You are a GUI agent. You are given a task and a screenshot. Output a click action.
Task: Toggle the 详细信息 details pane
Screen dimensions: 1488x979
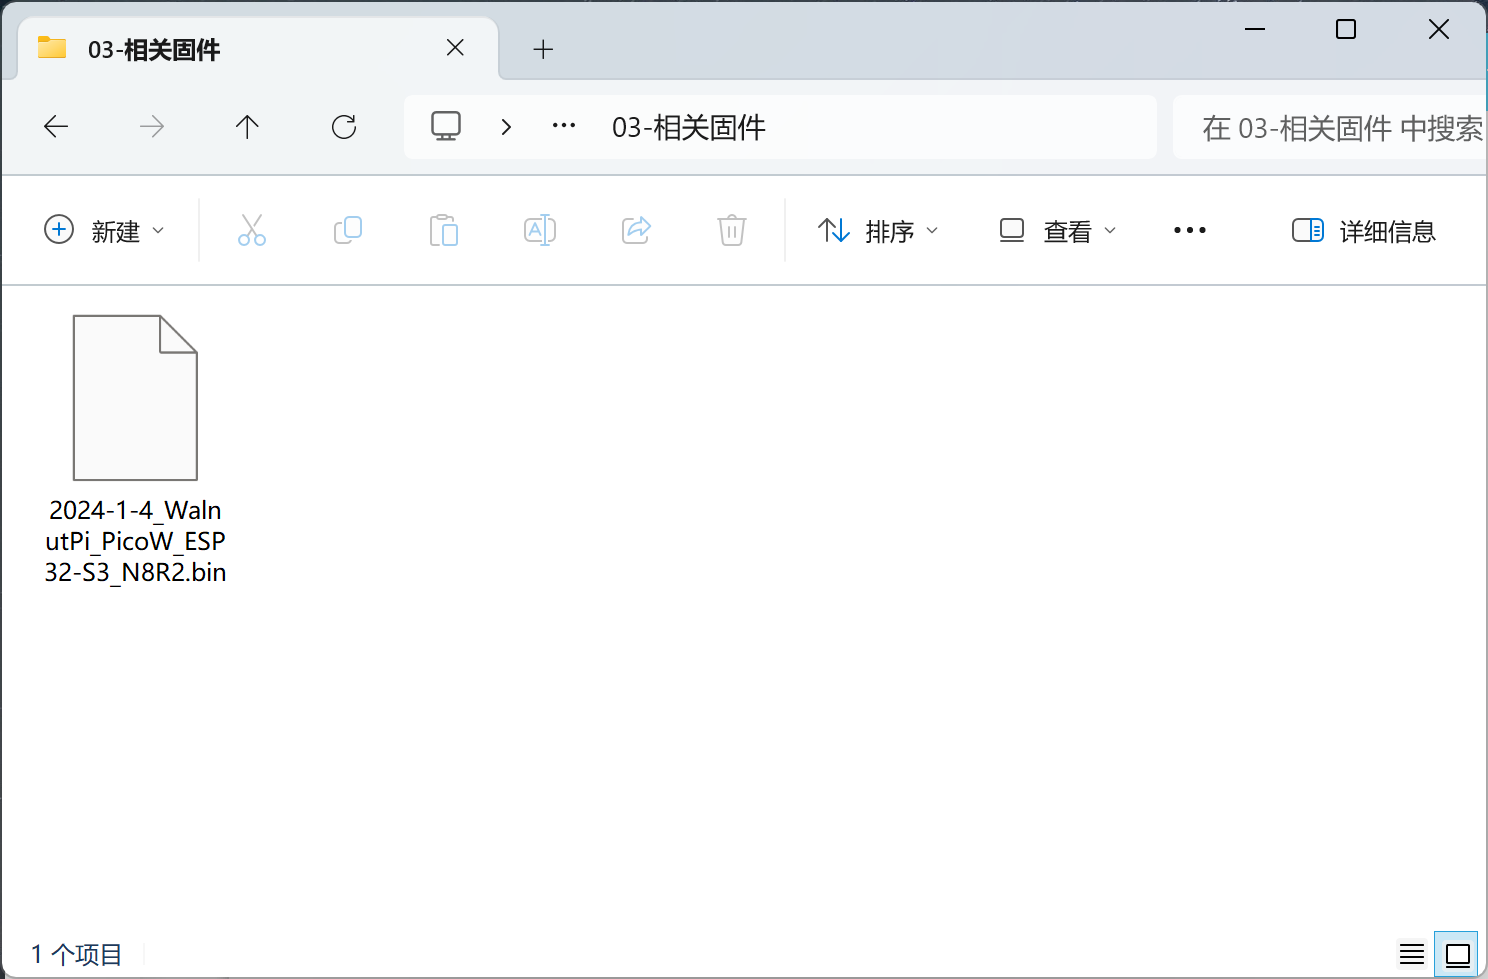click(1363, 230)
